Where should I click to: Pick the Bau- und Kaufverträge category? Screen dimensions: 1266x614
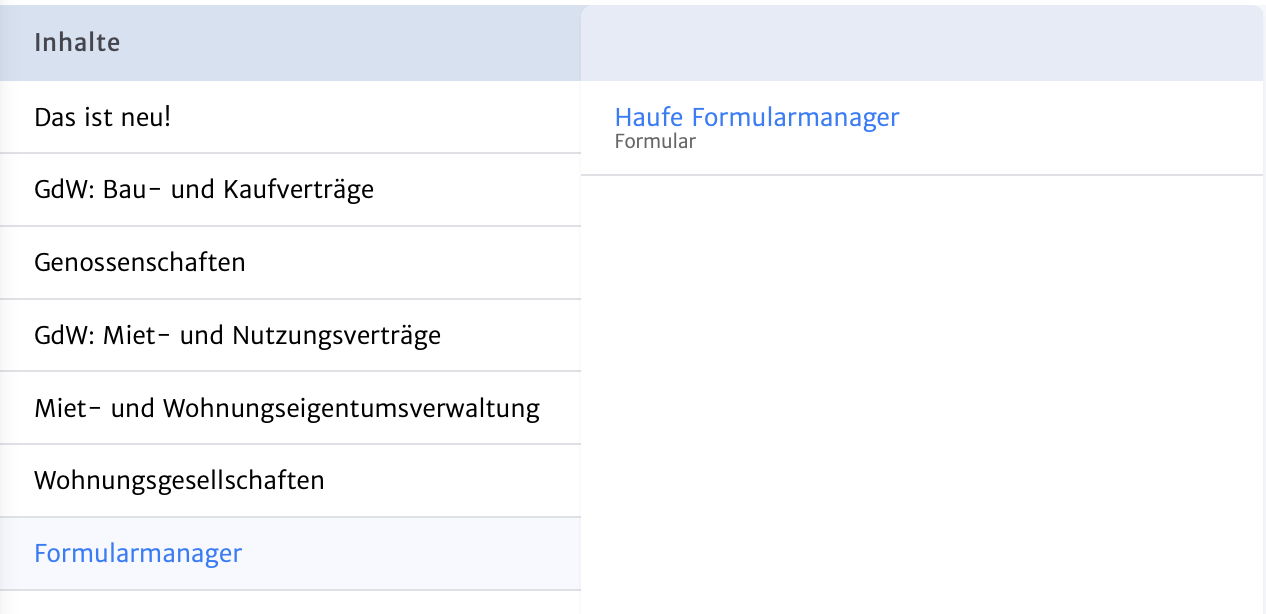[x=204, y=189]
